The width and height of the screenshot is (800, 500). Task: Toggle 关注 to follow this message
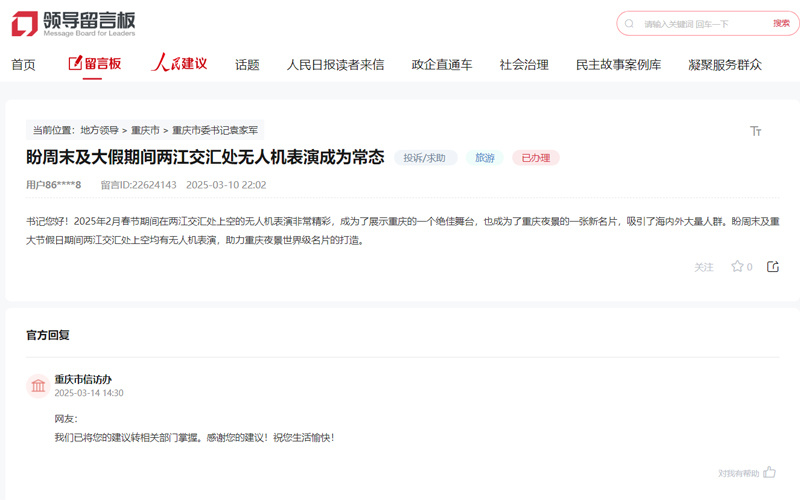(704, 268)
